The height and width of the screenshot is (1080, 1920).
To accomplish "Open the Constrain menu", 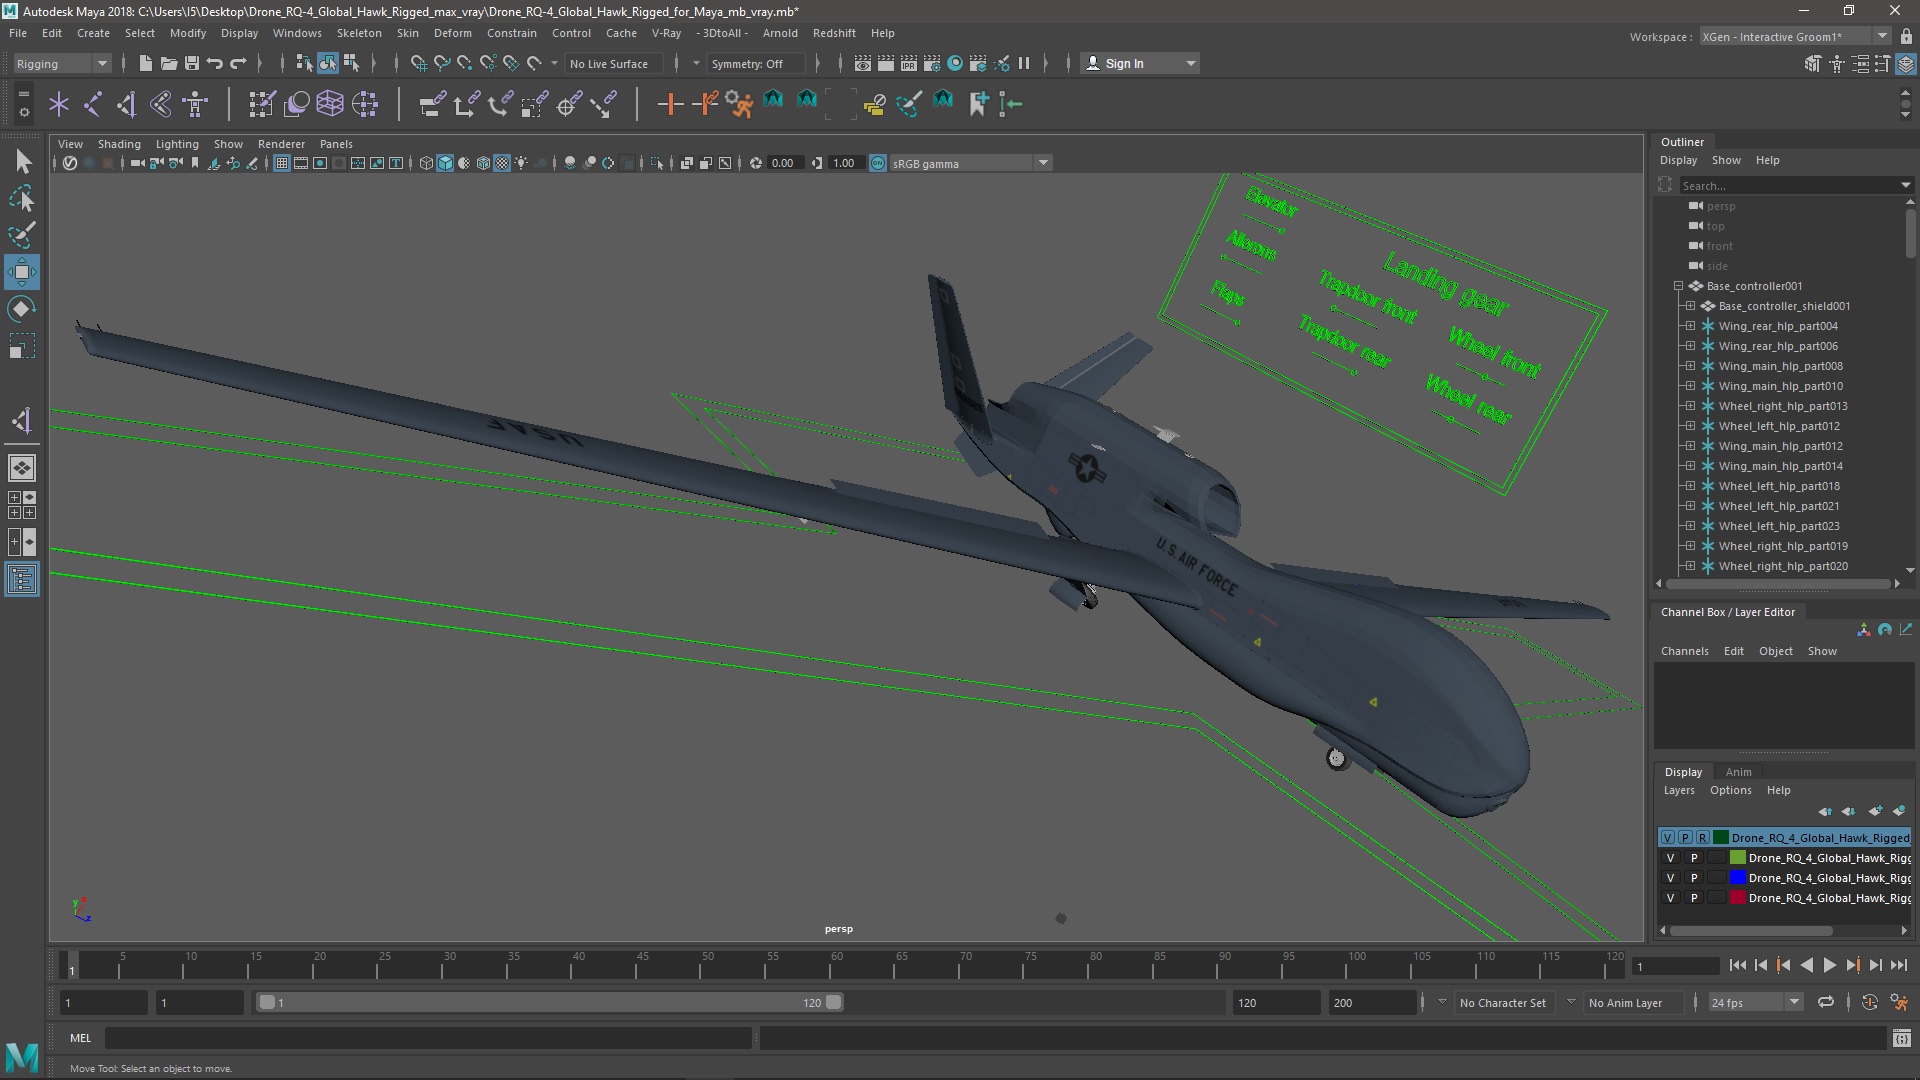I will click(512, 33).
